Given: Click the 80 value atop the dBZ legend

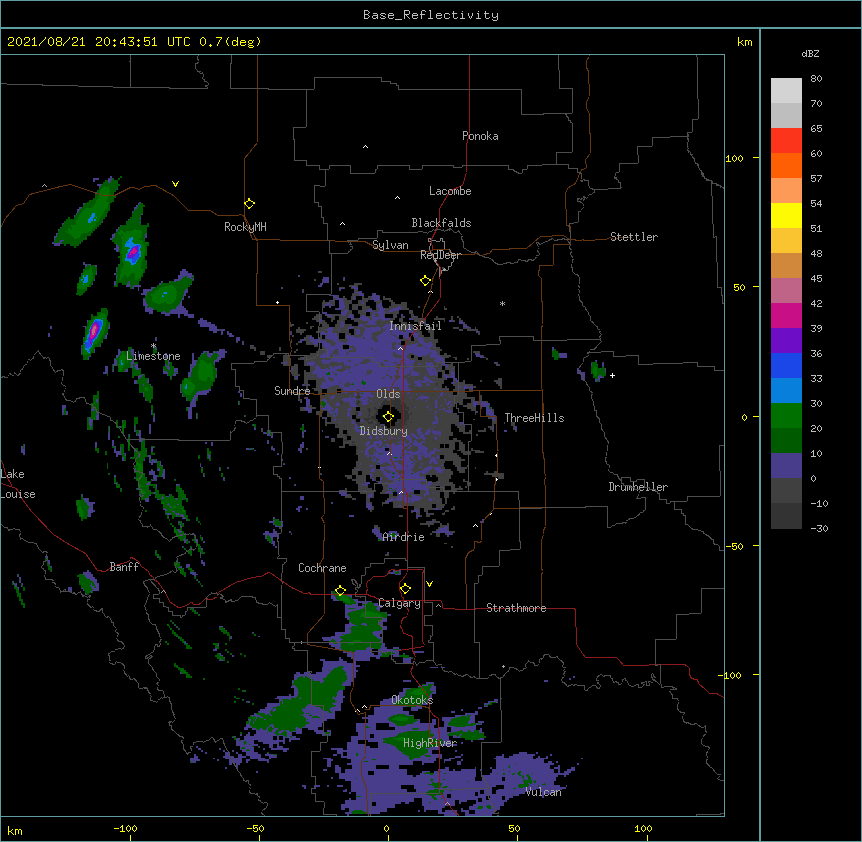Looking at the screenshot, I should click(816, 79).
